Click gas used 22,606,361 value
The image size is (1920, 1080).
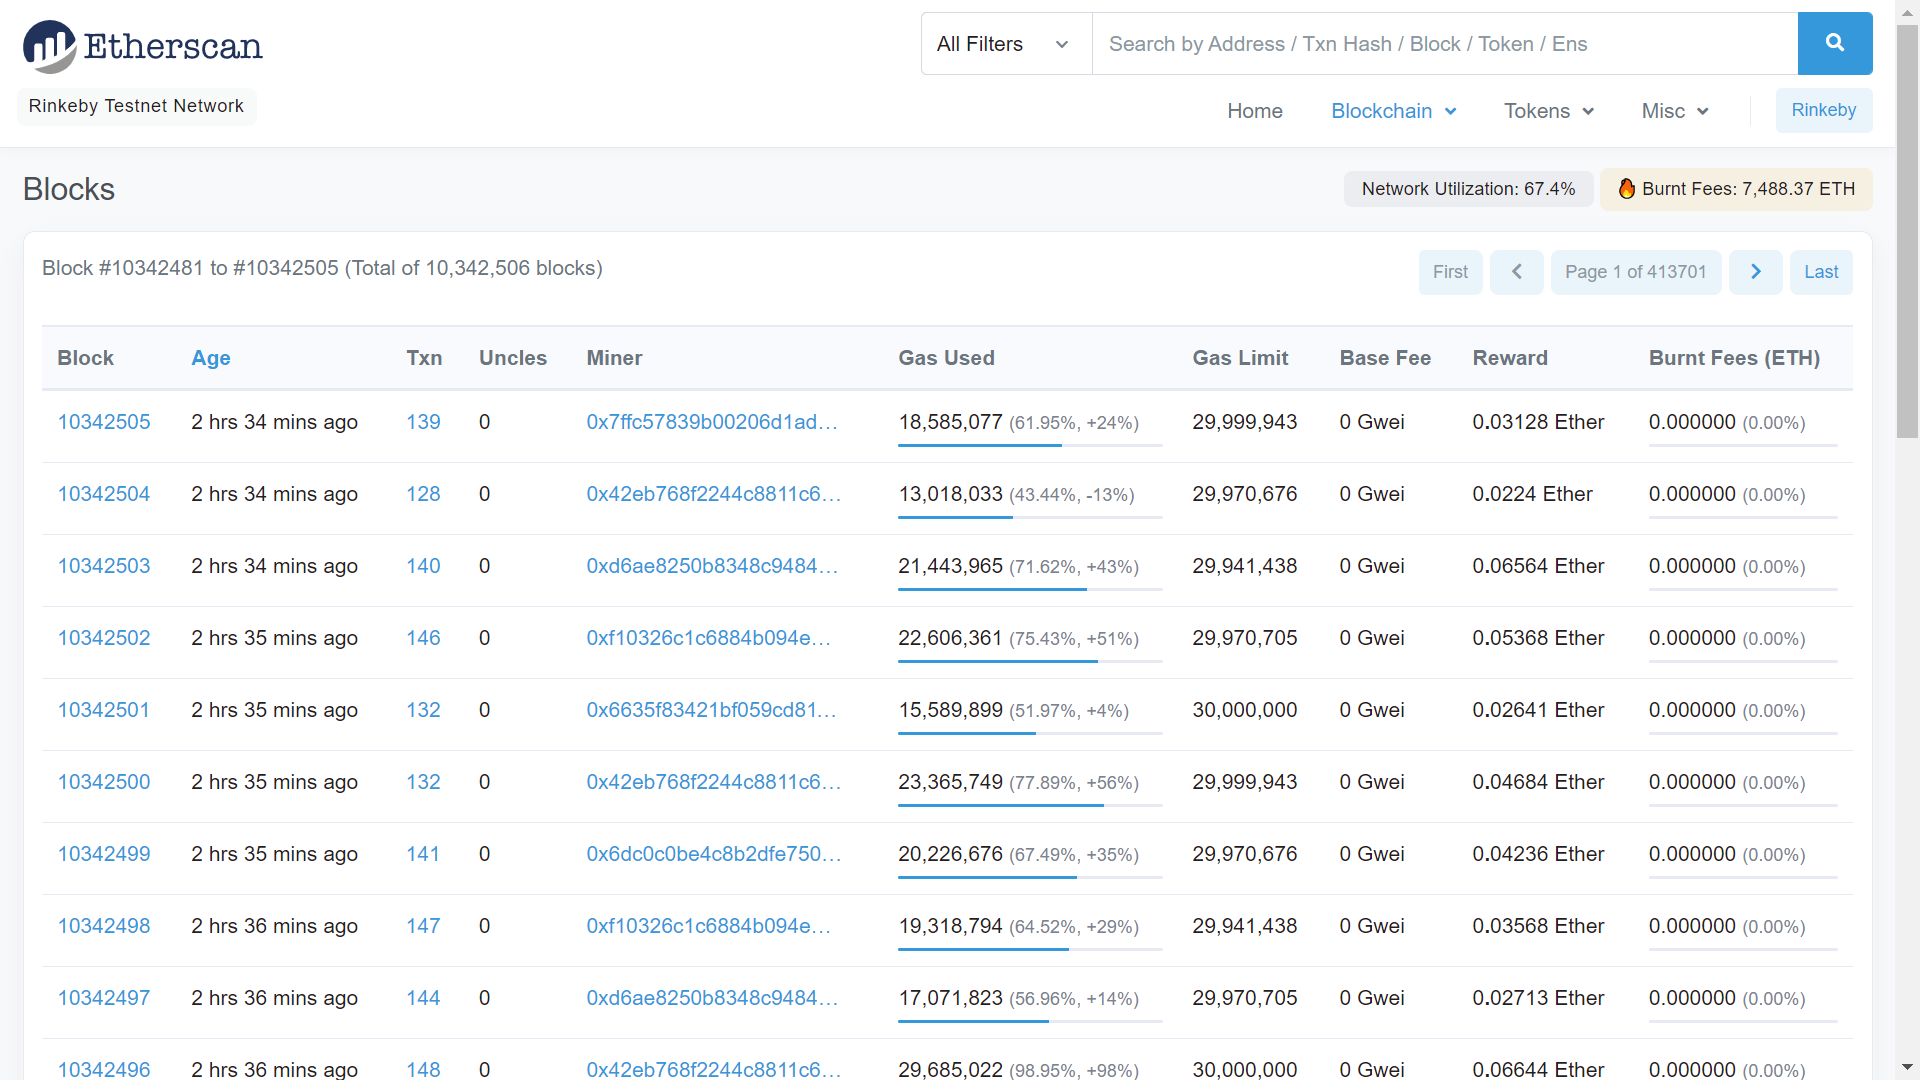point(950,638)
